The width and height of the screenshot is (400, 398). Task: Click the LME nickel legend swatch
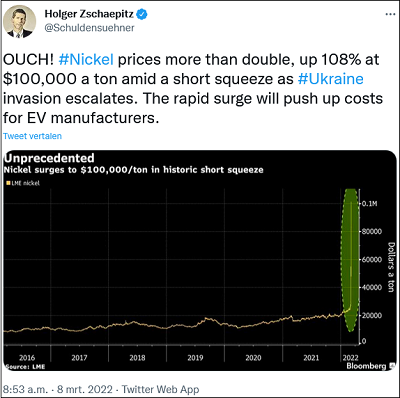(x=8, y=183)
